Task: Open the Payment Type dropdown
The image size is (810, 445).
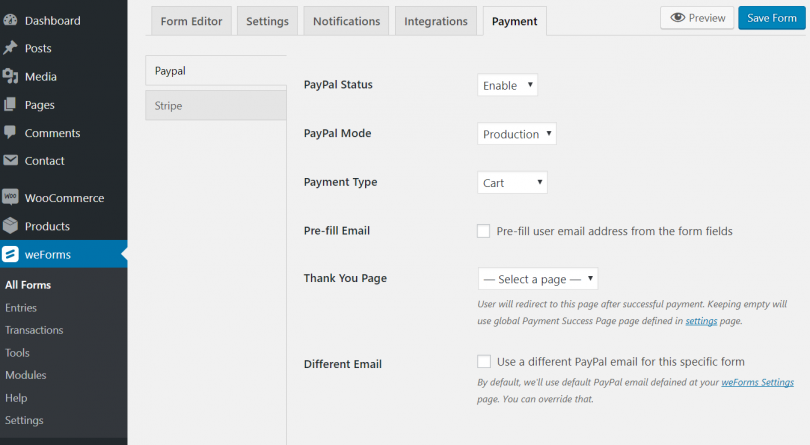Action: 512,182
